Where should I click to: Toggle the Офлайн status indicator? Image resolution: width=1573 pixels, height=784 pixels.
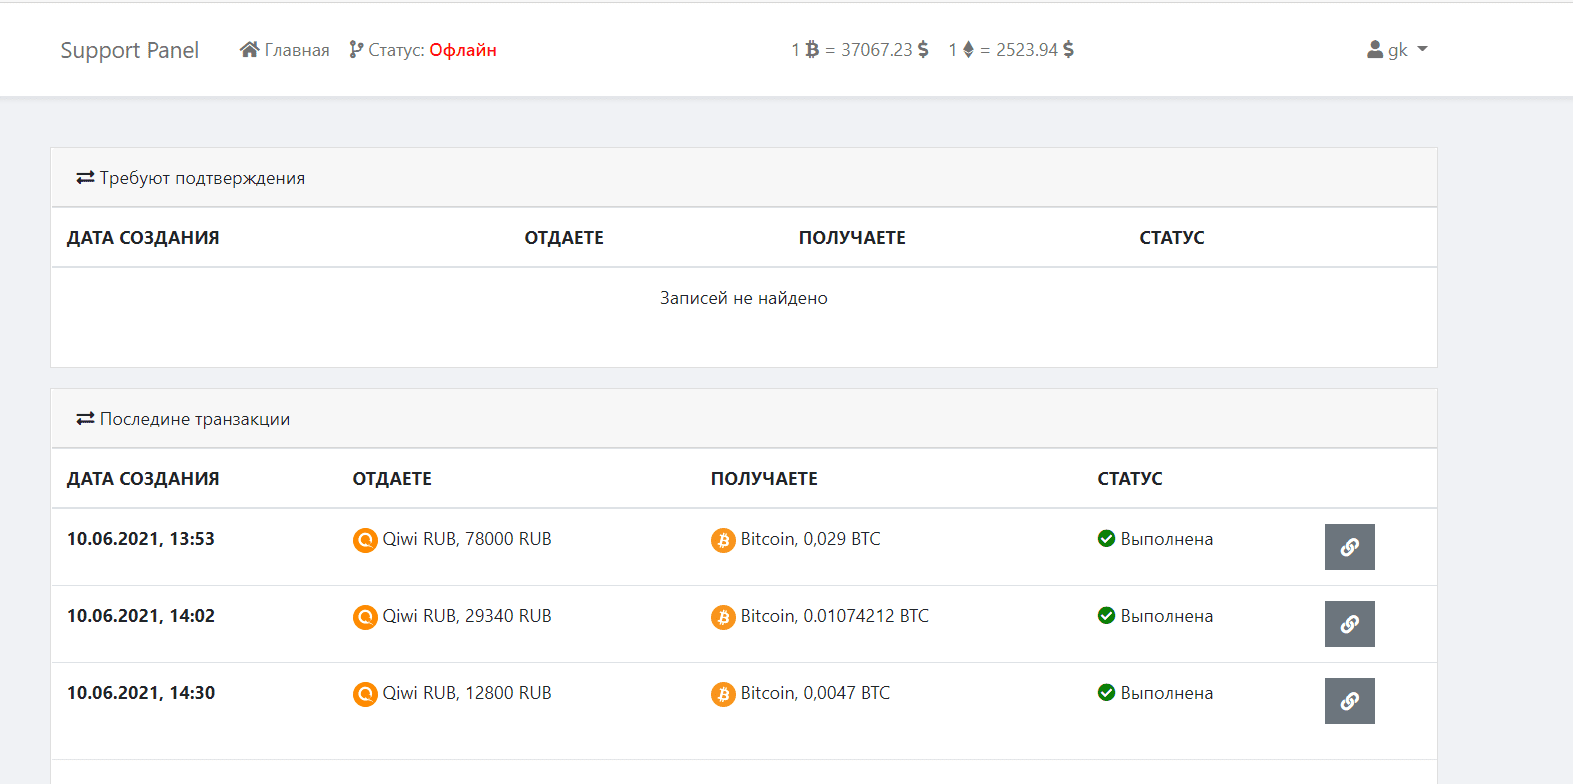pos(462,50)
